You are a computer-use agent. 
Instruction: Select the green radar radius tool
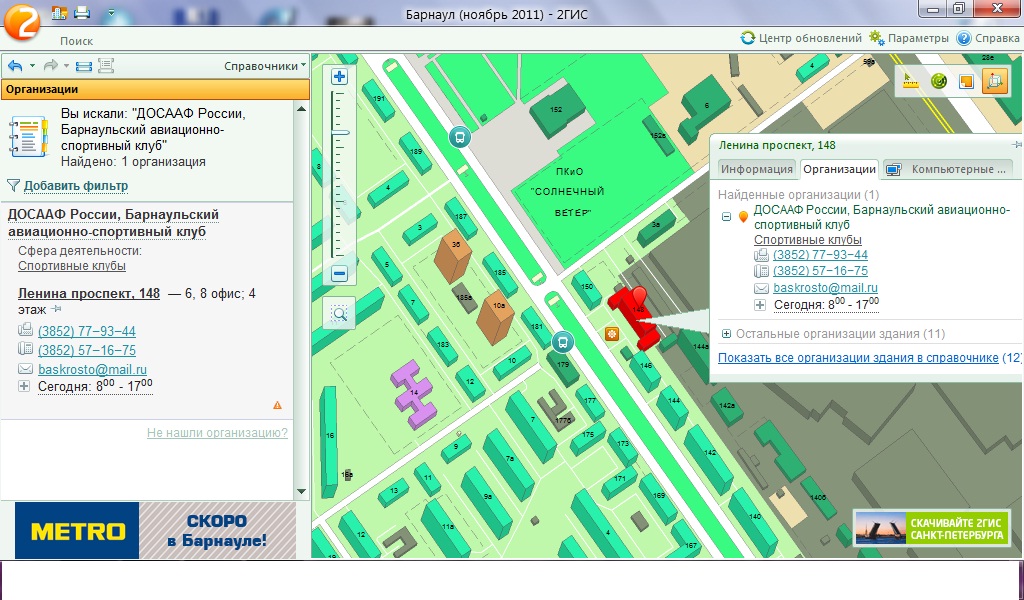[939, 81]
